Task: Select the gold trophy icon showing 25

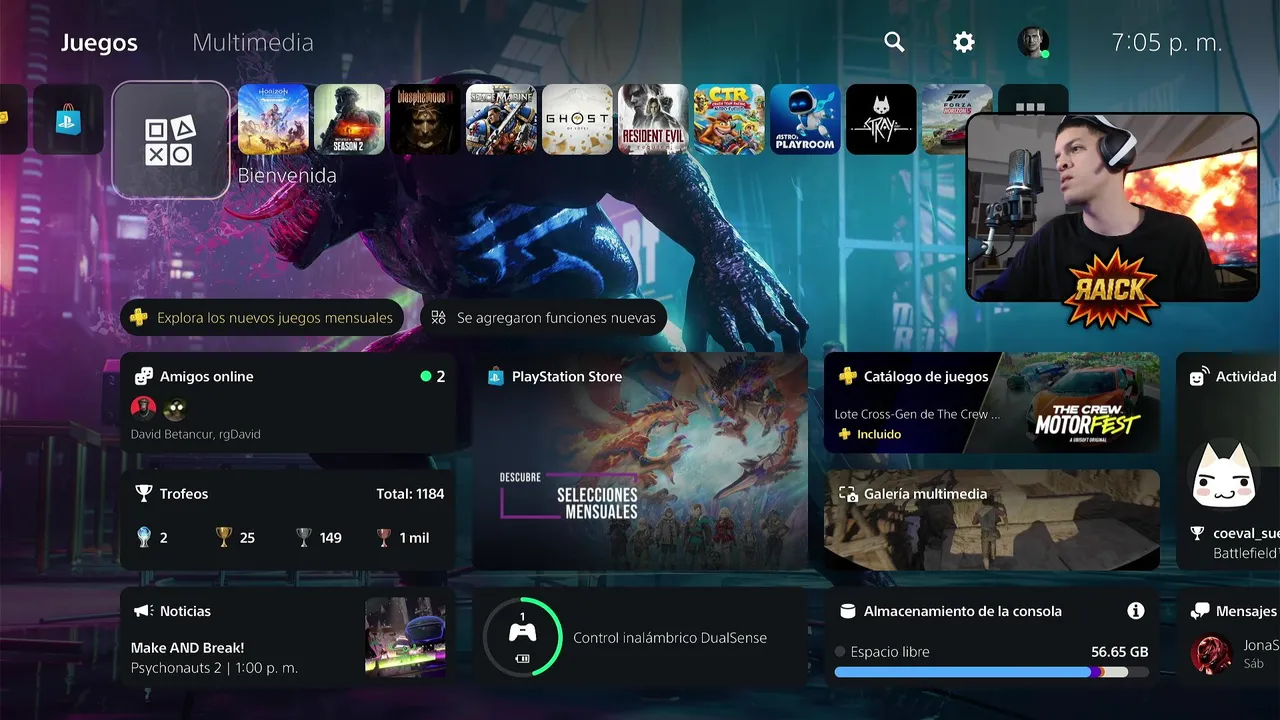Action: (224, 538)
